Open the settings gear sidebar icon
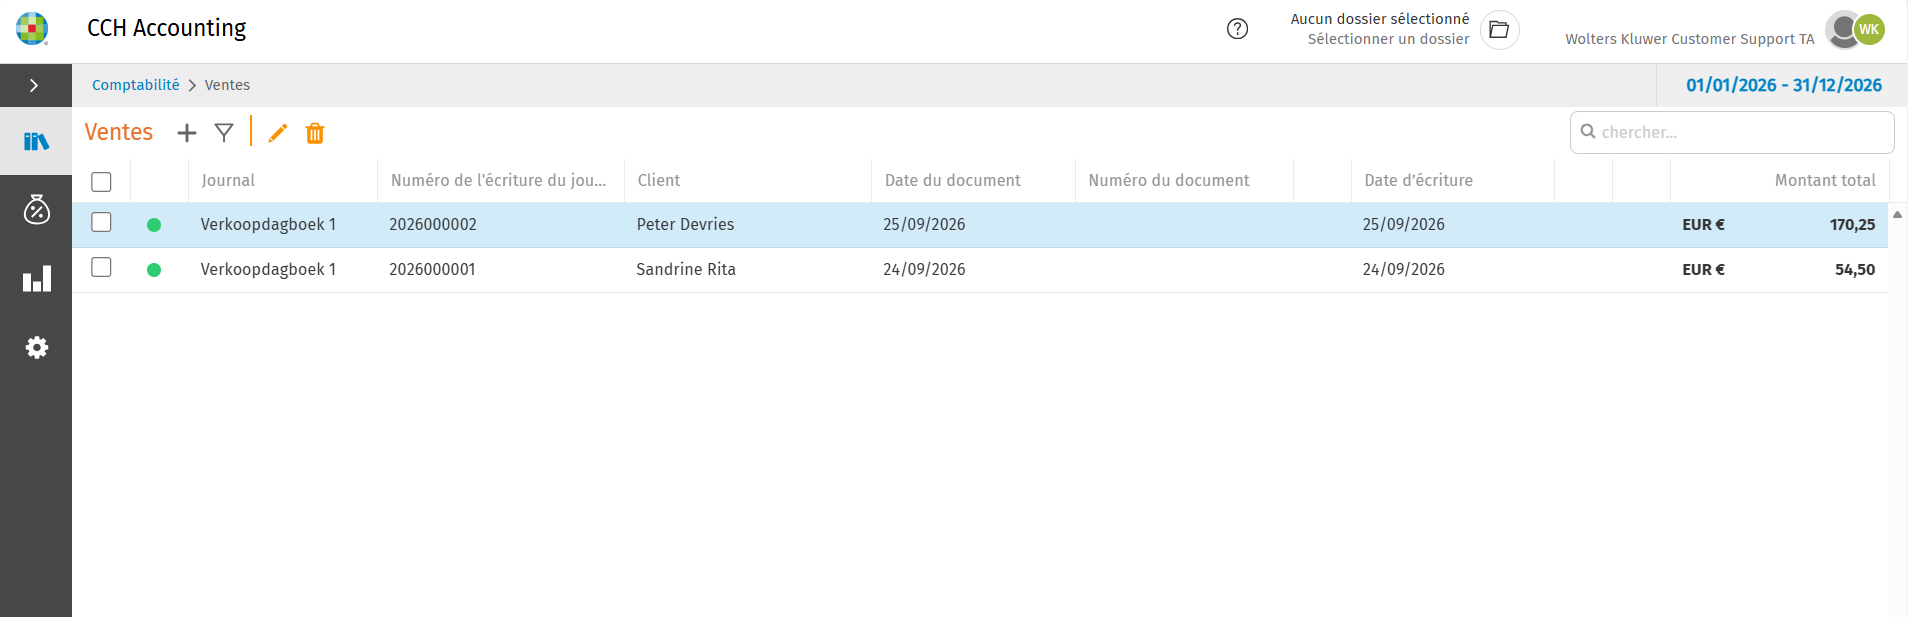This screenshot has height=617, width=1908. point(36,347)
